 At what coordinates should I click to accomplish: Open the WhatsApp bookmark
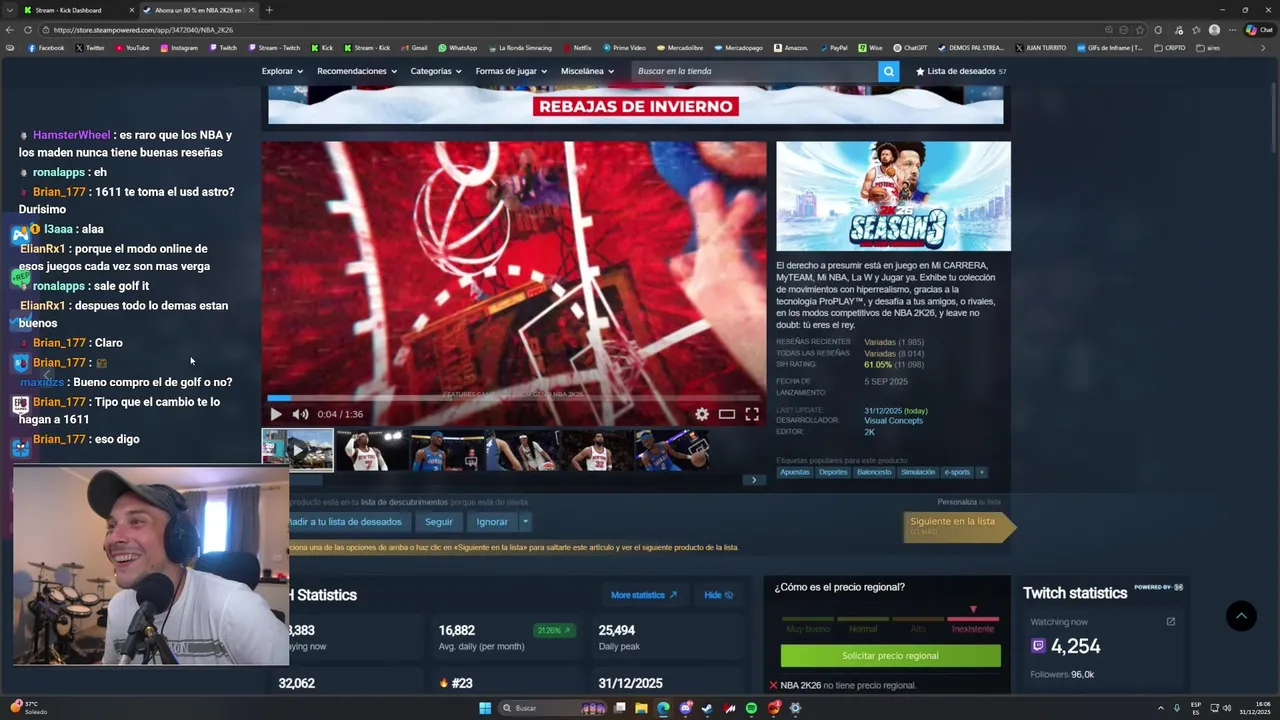pyautogui.click(x=458, y=48)
